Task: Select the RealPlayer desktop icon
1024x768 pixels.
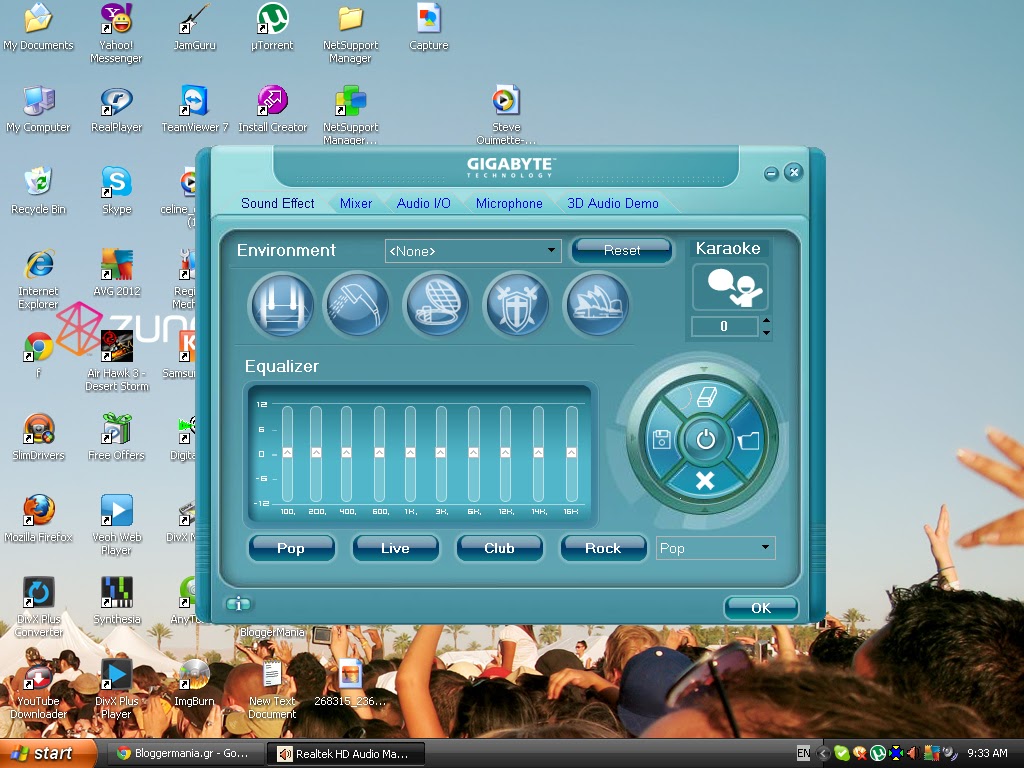Action: tap(116, 109)
